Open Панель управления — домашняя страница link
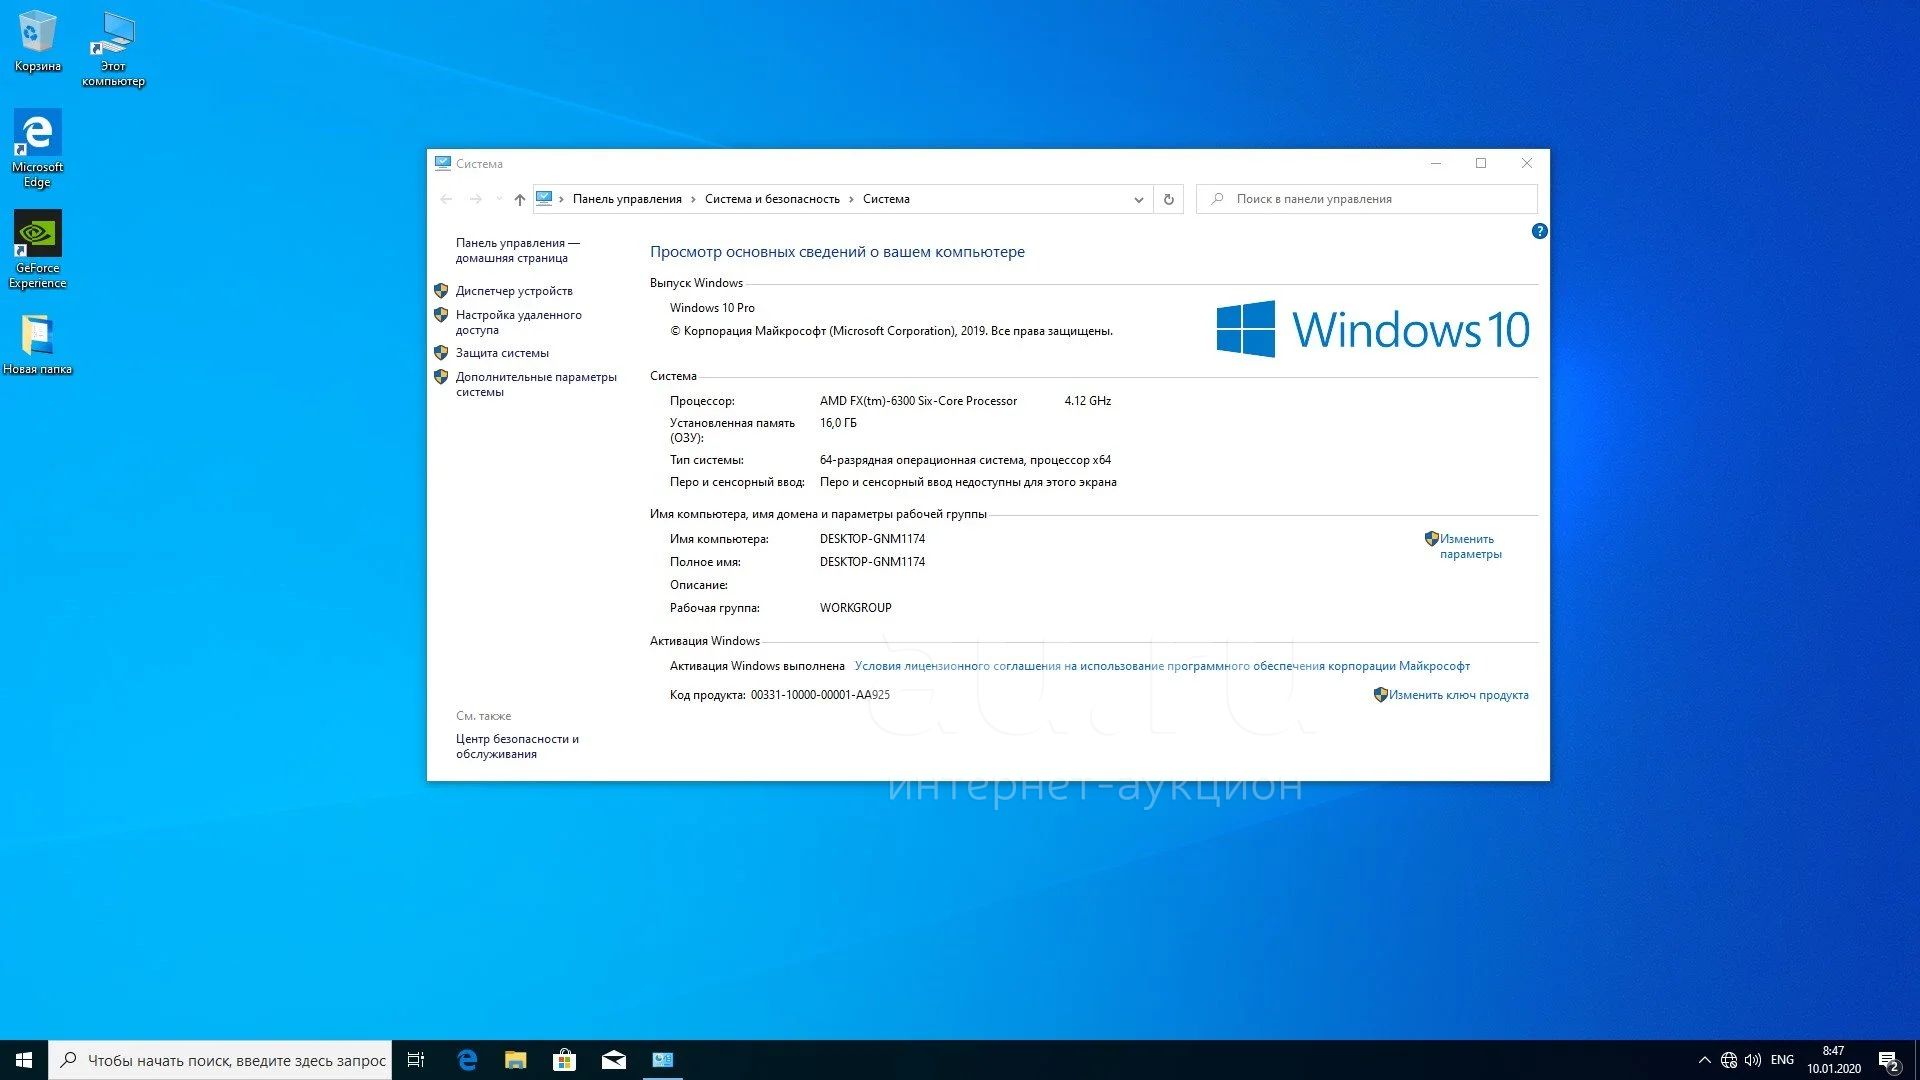The height and width of the screenshot is (1080, 1920). pyautogui.click(x=517, y=250)
